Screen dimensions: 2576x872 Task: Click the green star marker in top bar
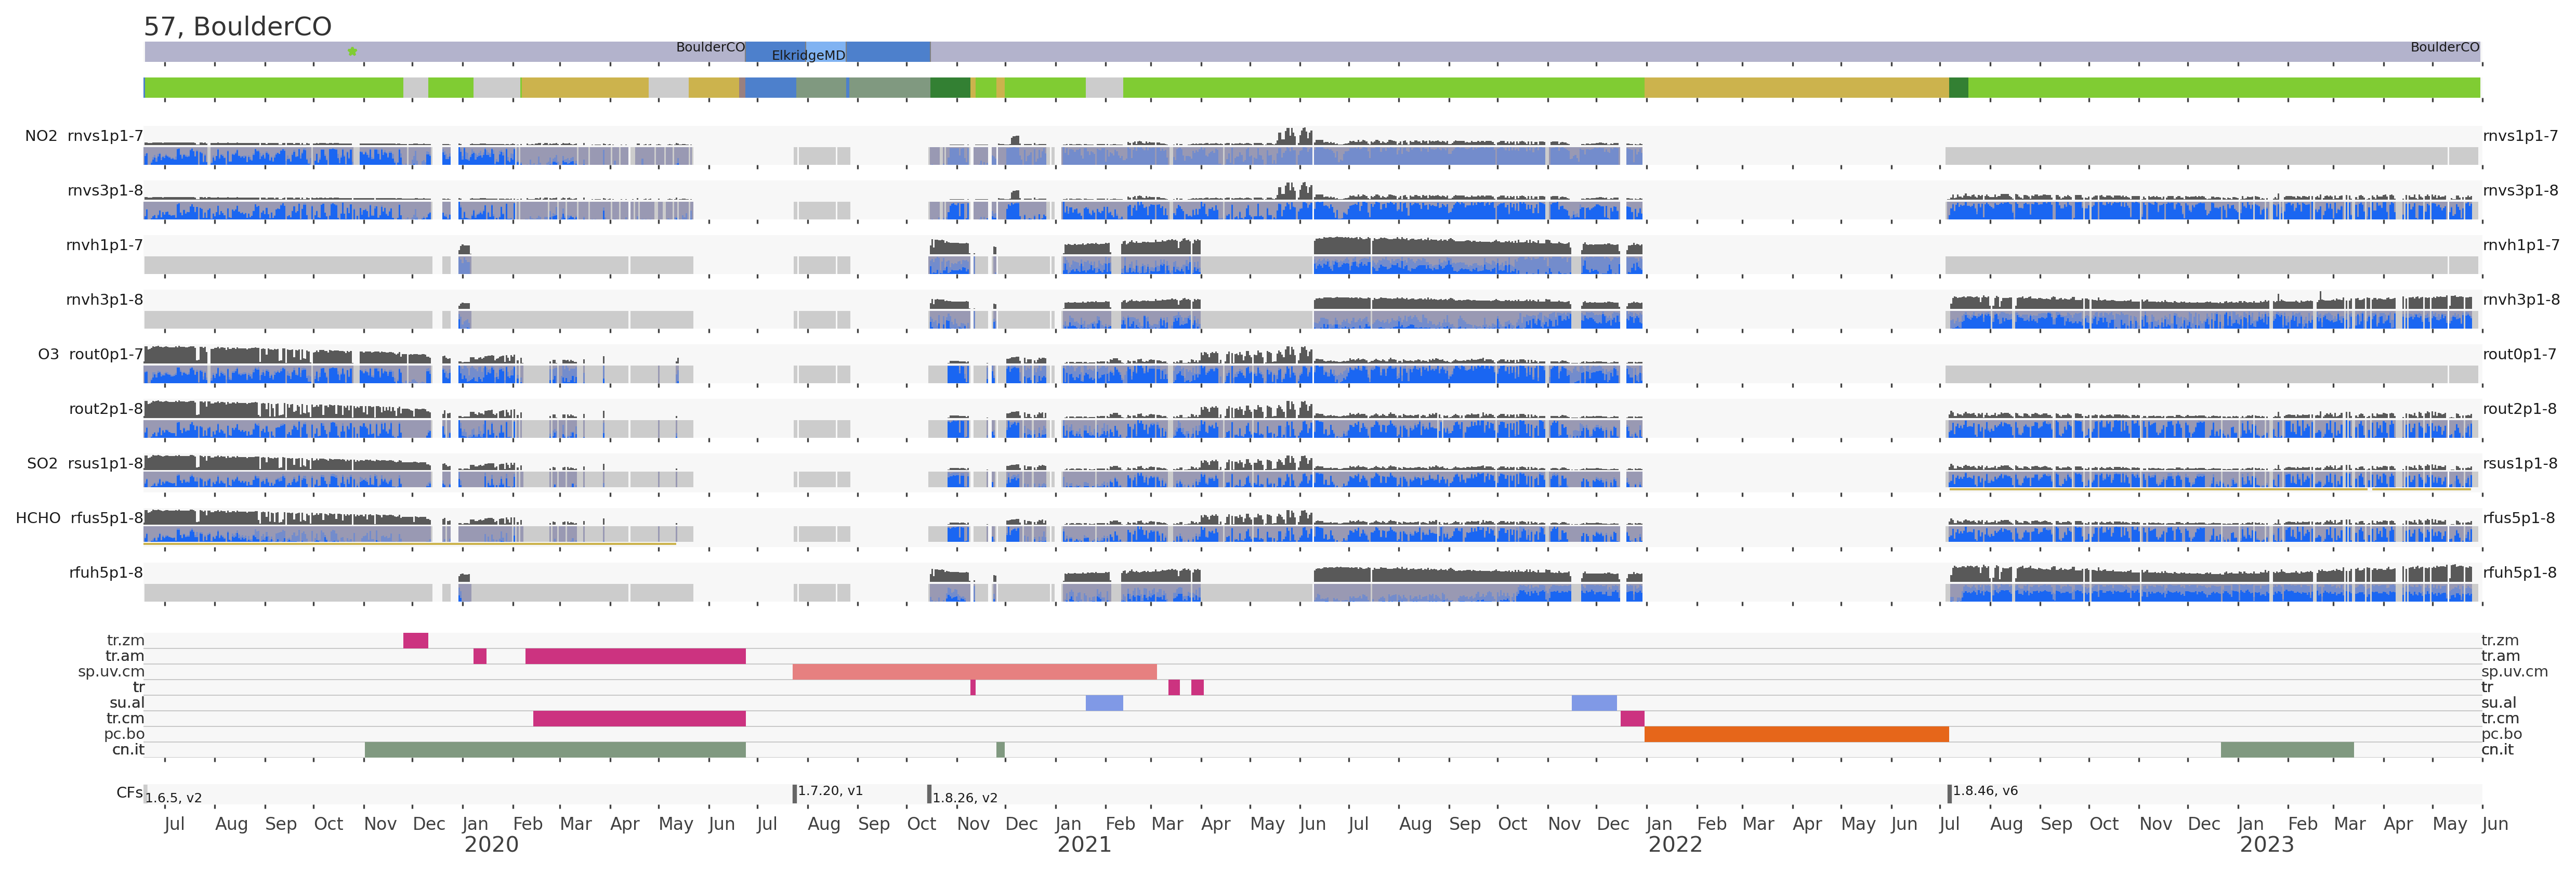pyautogui.click(x=352, y=51)
